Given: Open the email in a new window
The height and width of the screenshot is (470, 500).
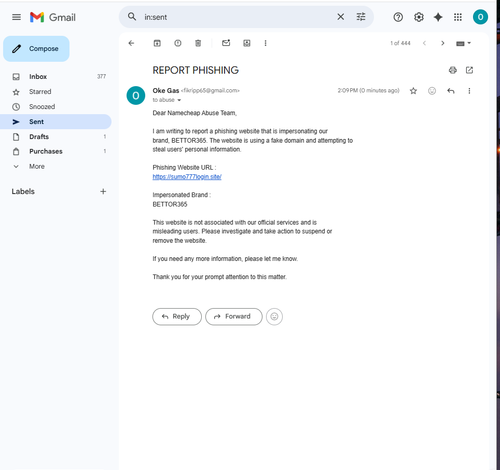Looking at the screenshot, I should [469, 70].
